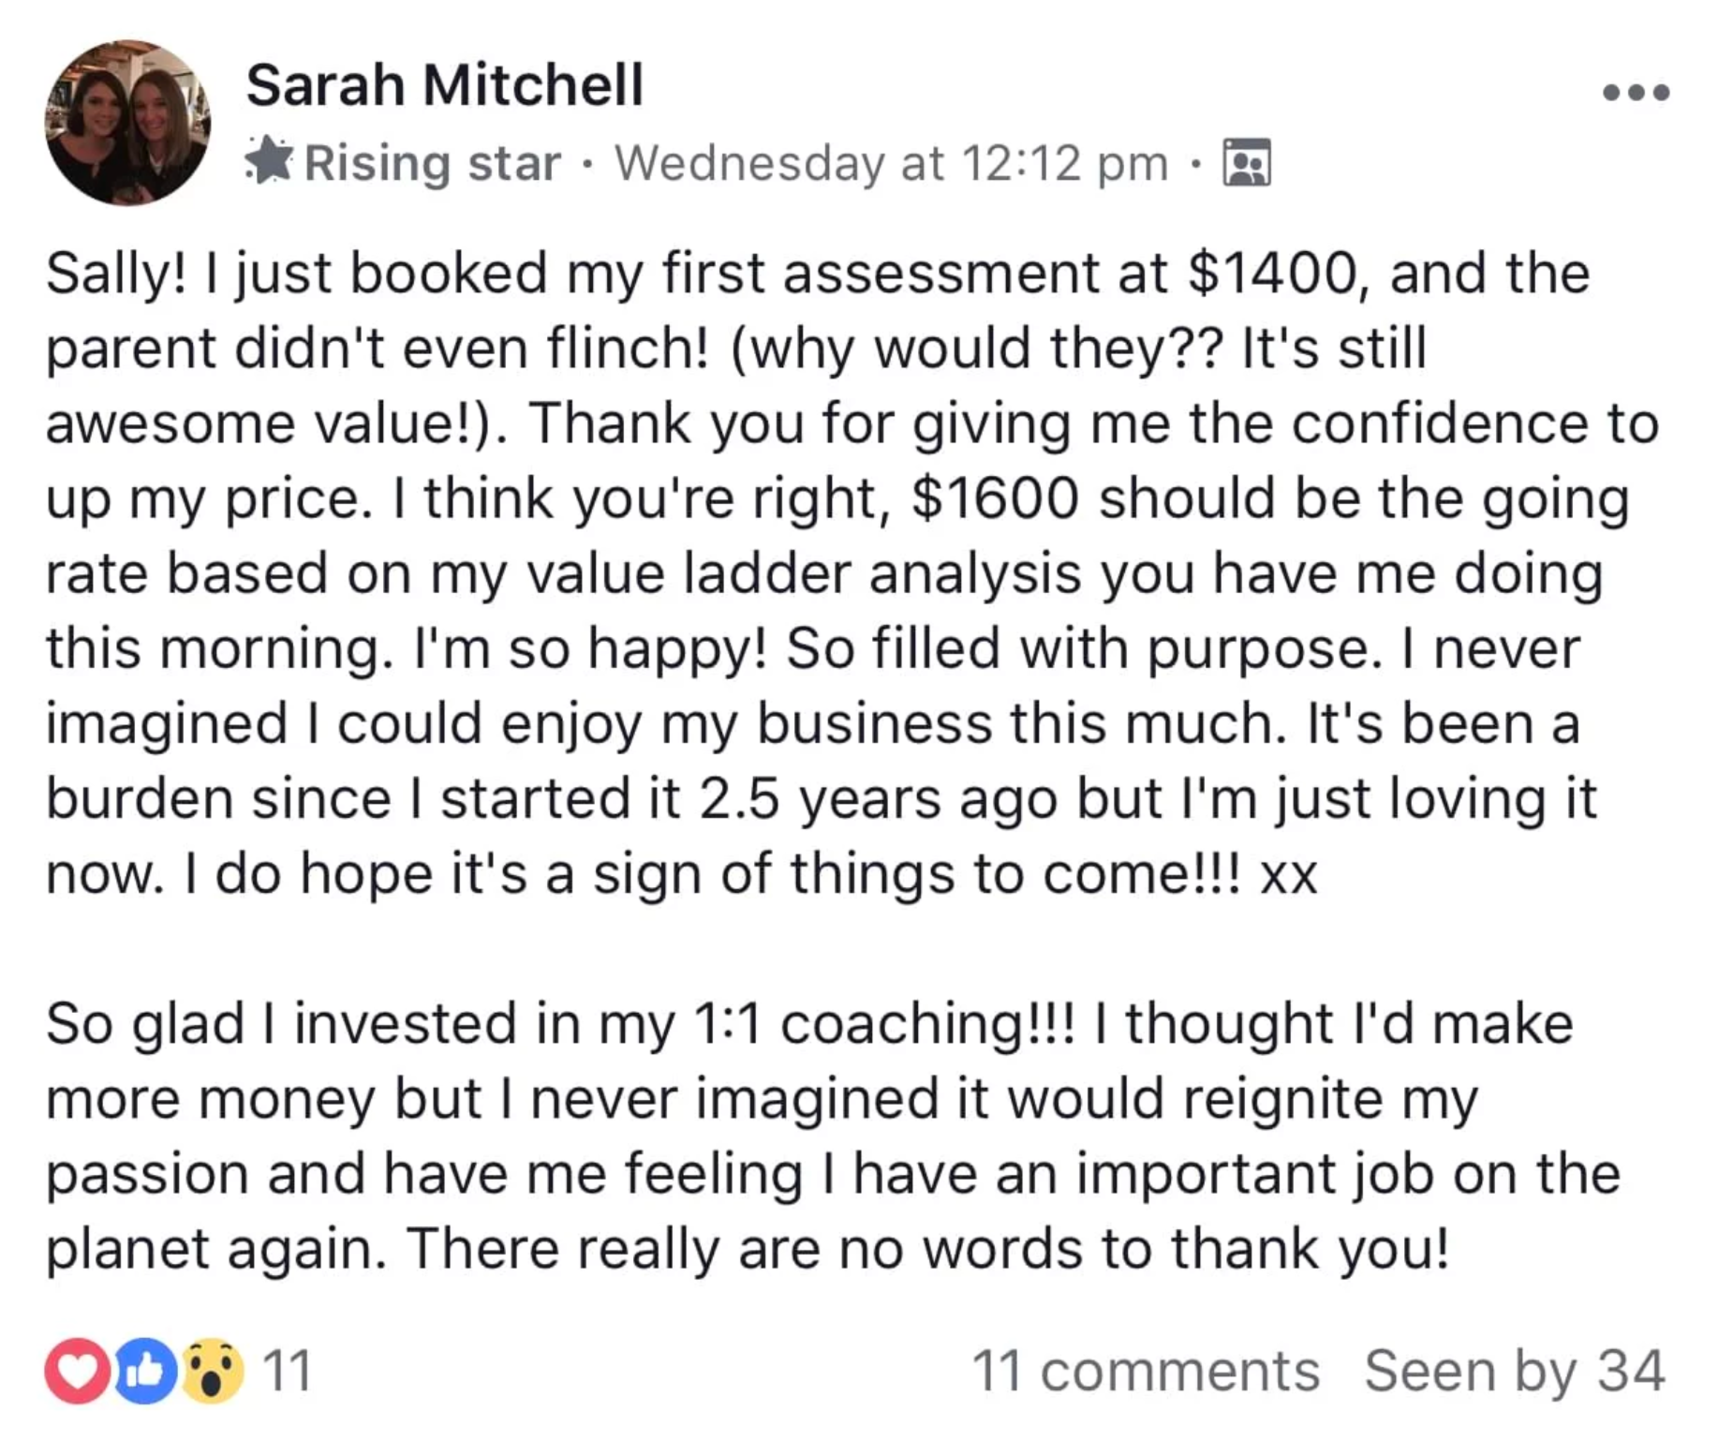Open the Sarah Mitchell profile name link
This screenshot has height=1440, width=1718.
[x=445, y=85]
